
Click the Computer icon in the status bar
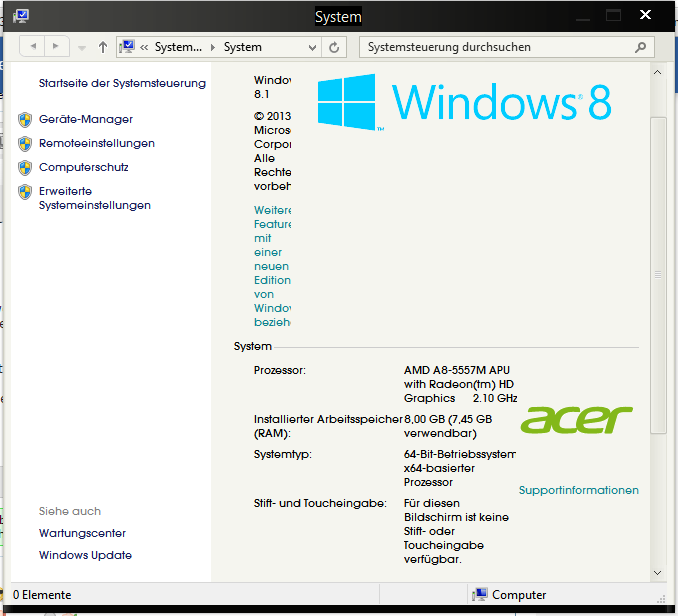pos(480,594)
